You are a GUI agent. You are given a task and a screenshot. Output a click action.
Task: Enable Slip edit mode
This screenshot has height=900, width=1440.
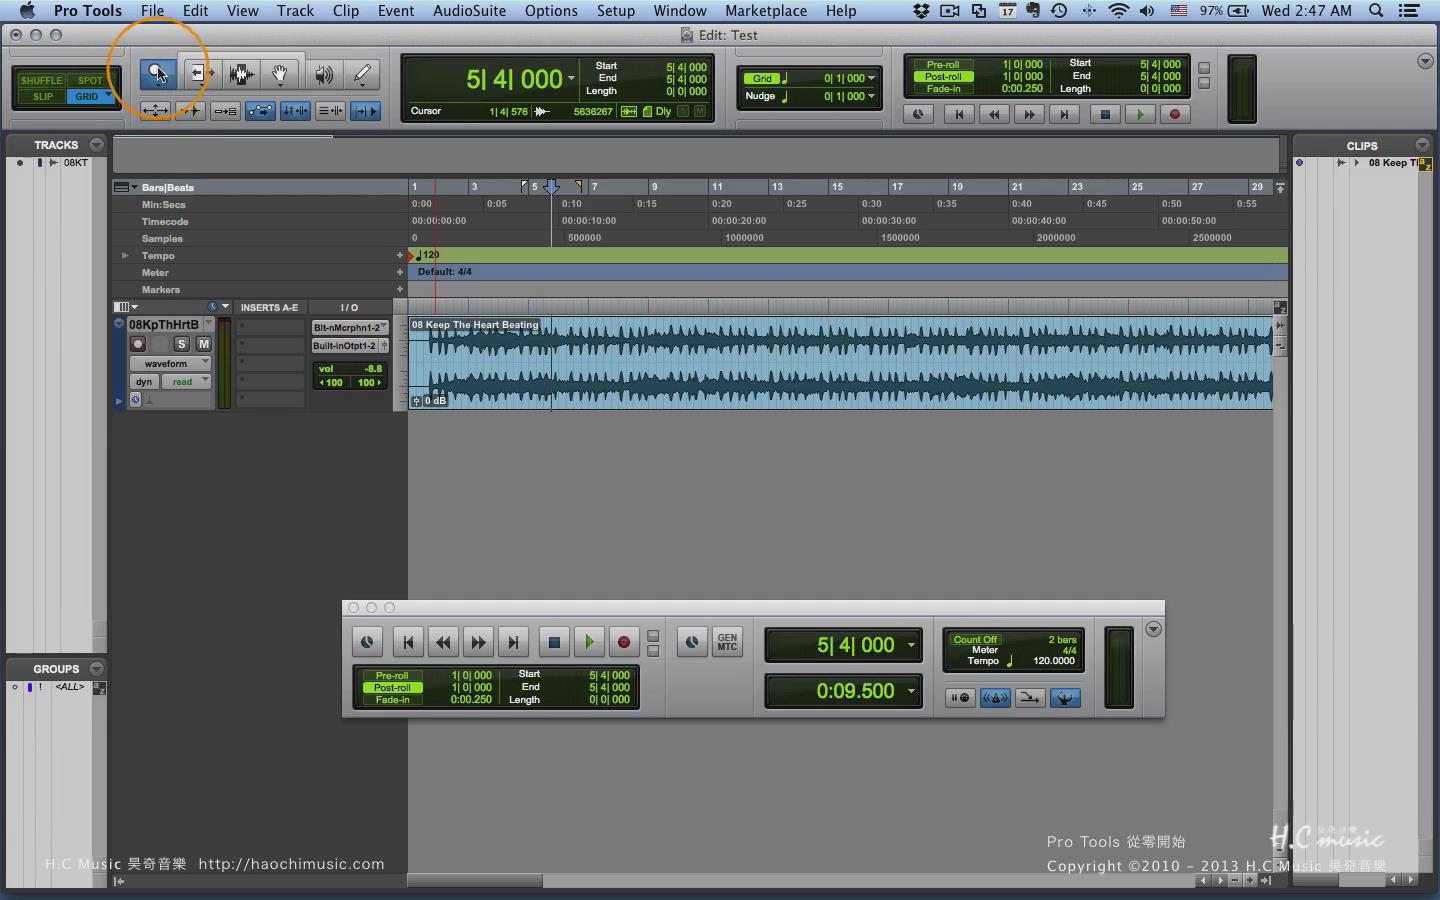[x=41, y=96]
